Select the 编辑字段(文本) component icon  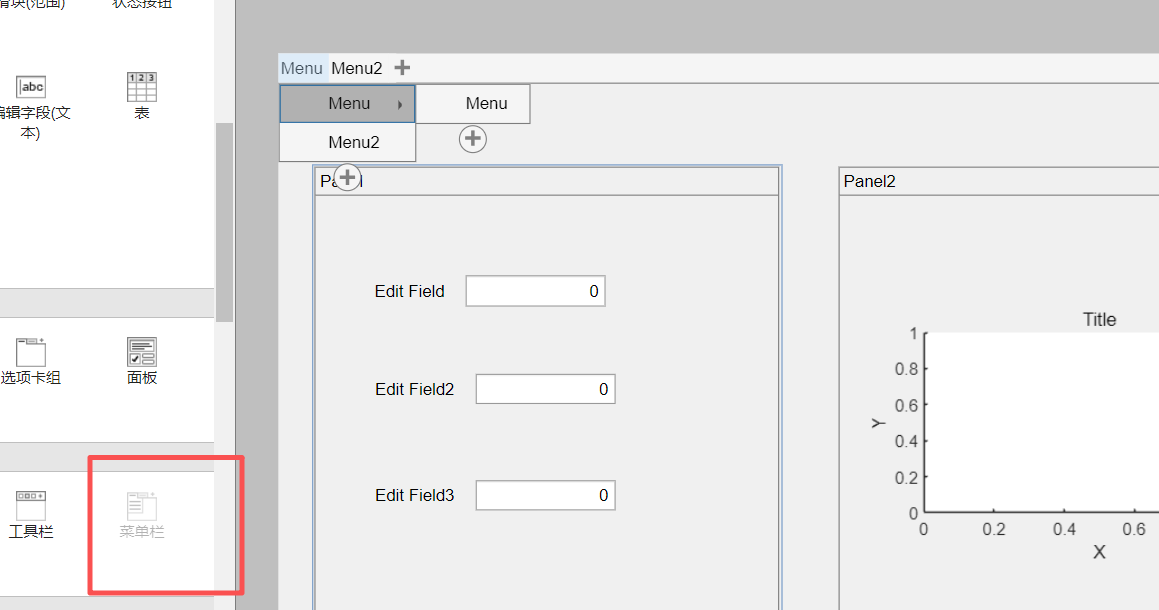31,87
